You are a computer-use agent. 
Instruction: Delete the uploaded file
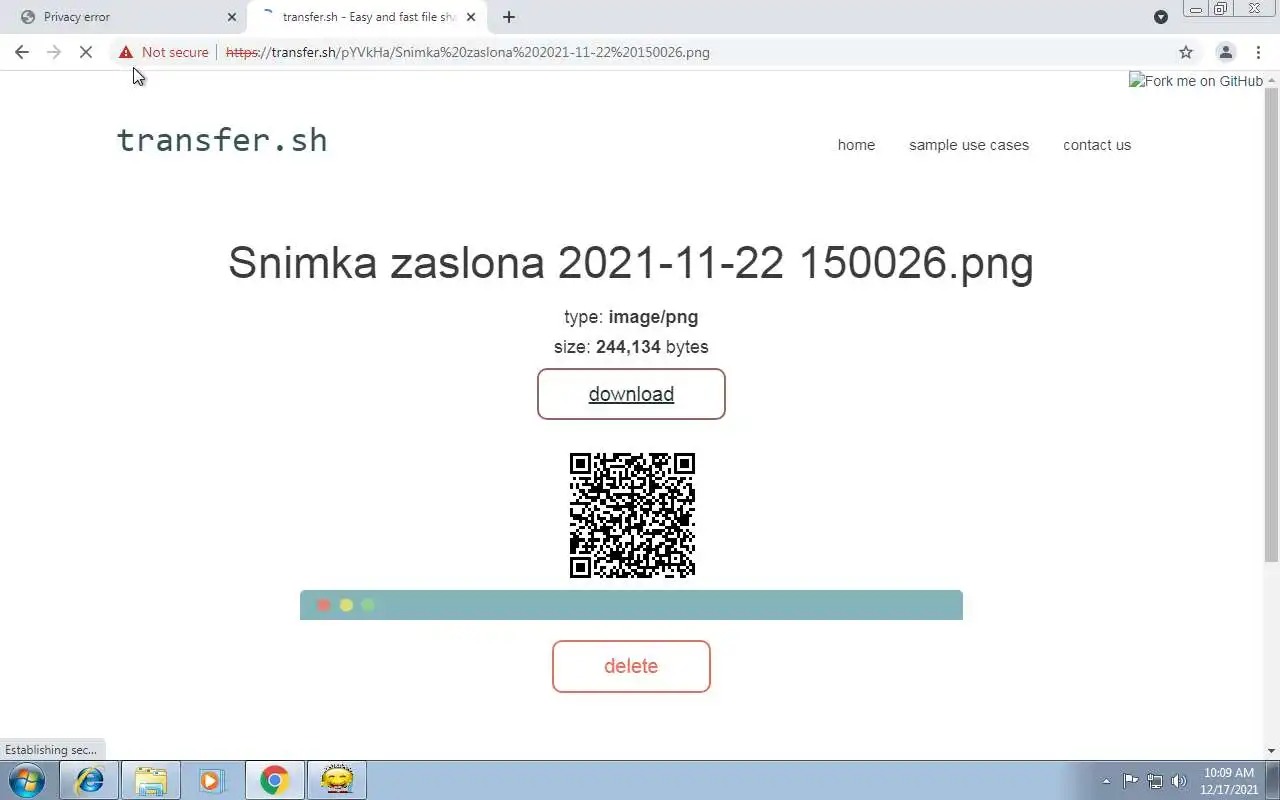(631, 666)
